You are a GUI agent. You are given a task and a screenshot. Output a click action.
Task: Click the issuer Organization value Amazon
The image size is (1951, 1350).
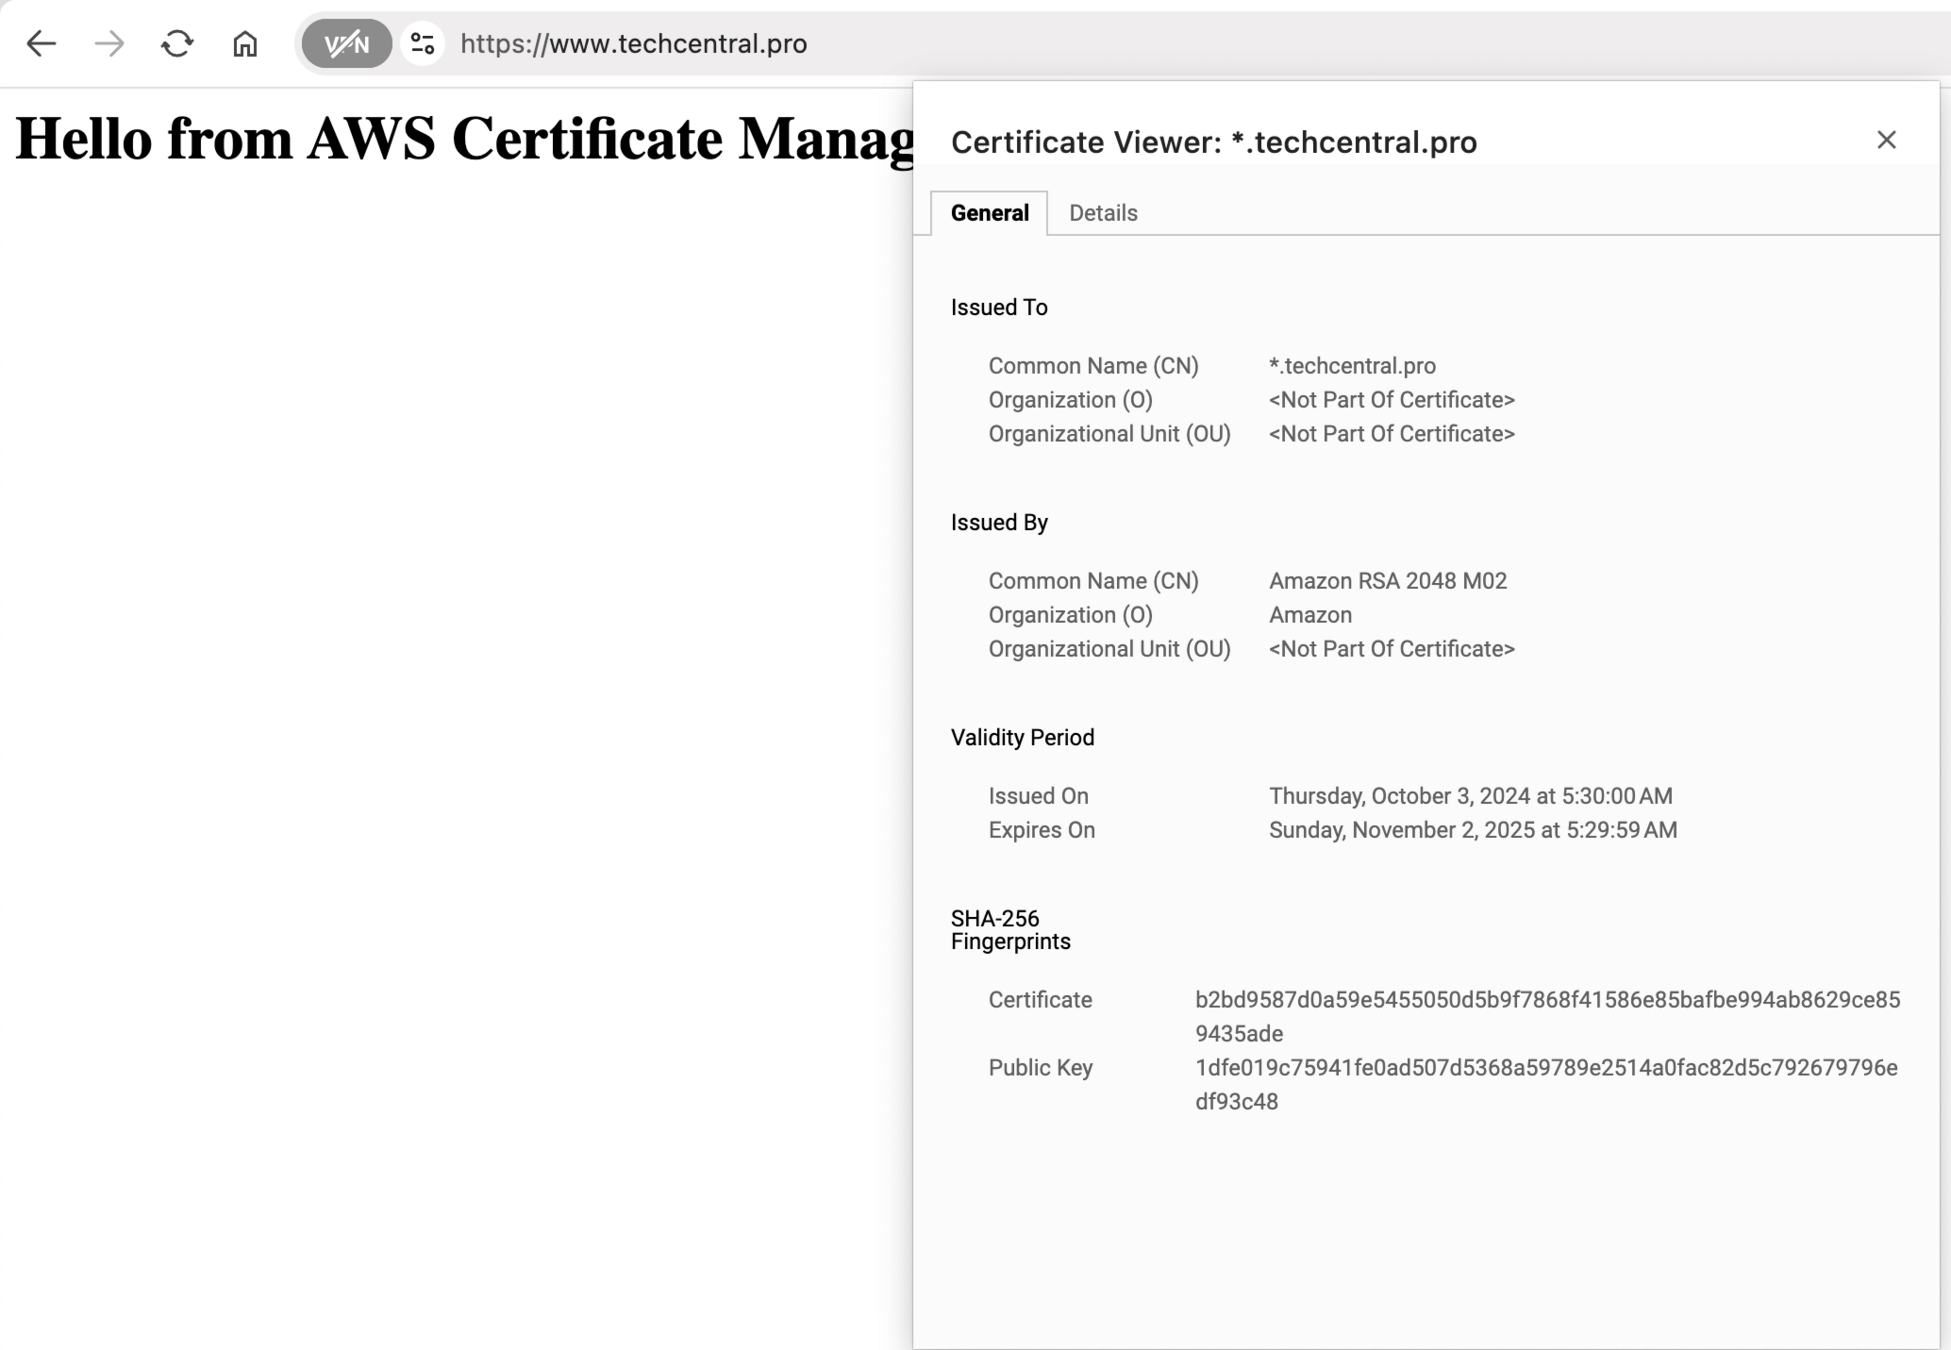coord(1310,615)
